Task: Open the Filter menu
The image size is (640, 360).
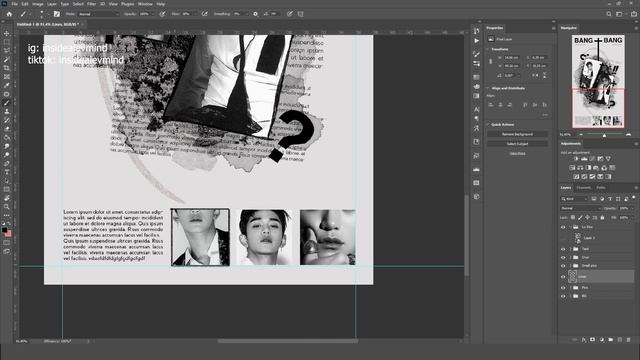Action: [91, 4]
